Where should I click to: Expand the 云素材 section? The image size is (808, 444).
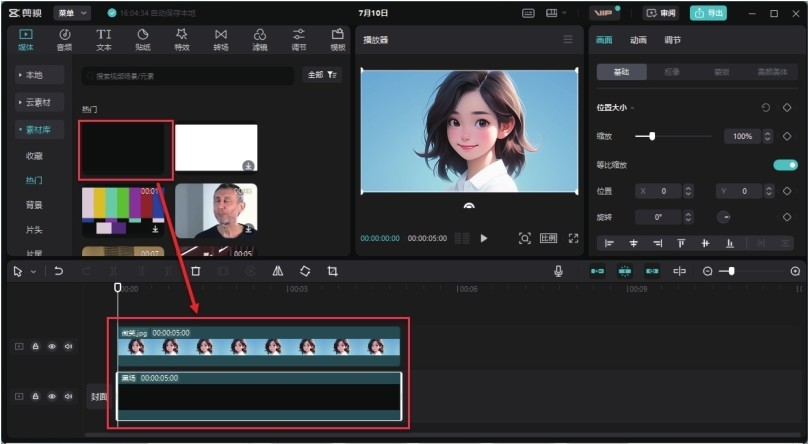coord(39,102)
